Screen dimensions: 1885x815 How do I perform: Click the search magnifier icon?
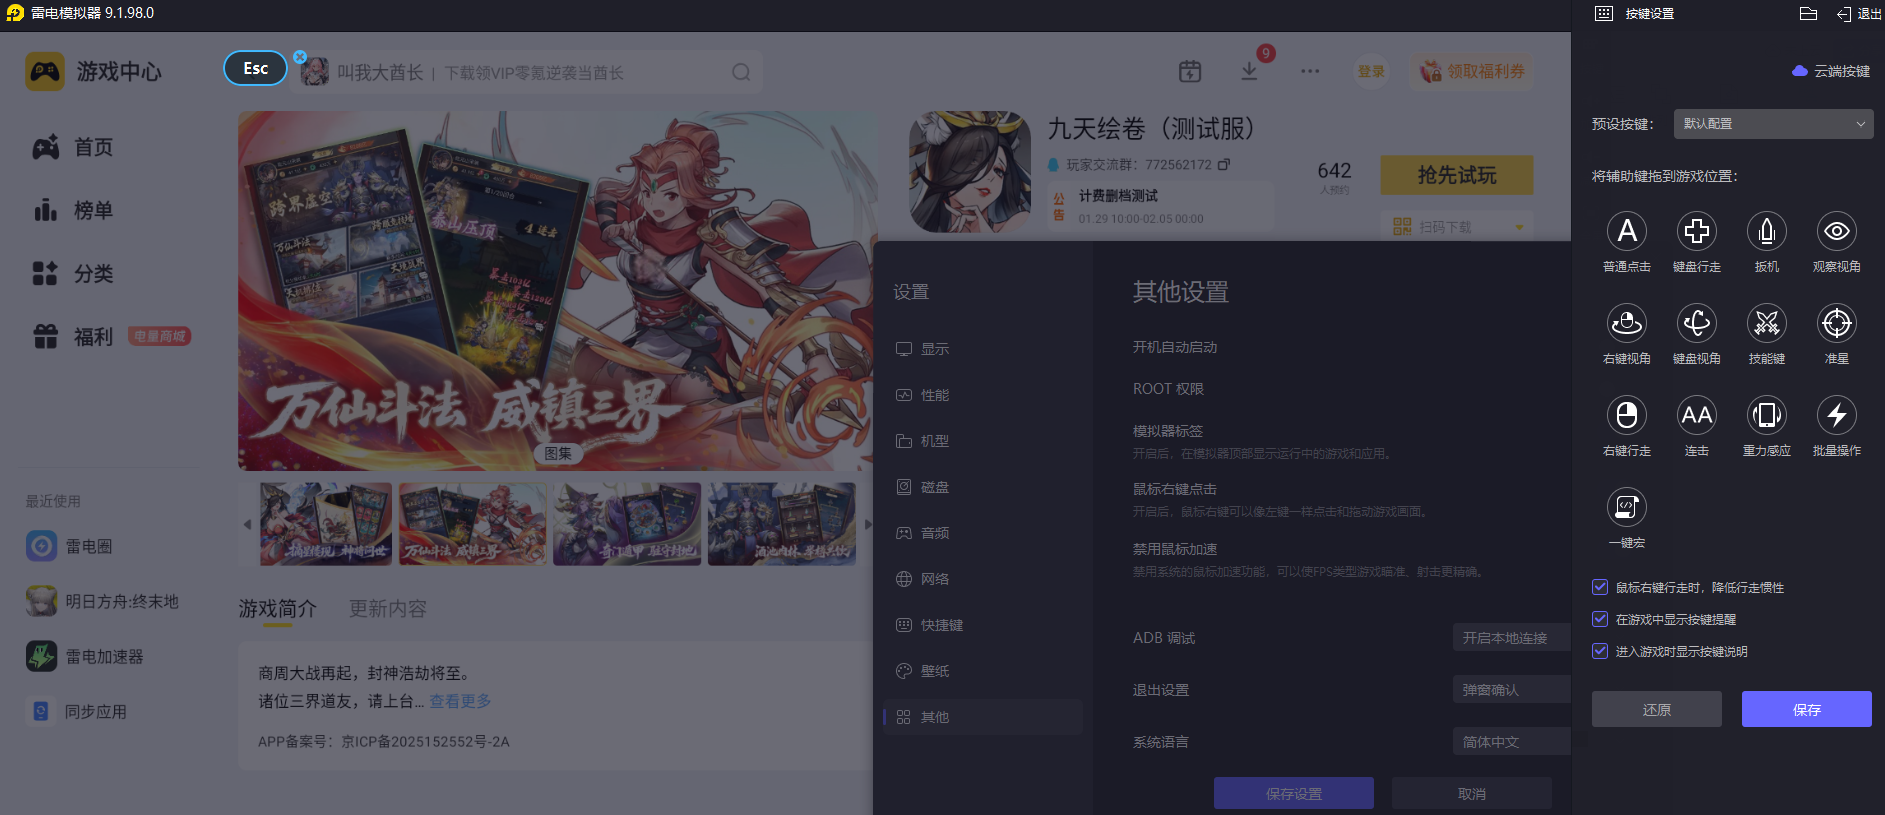point(741,72)
